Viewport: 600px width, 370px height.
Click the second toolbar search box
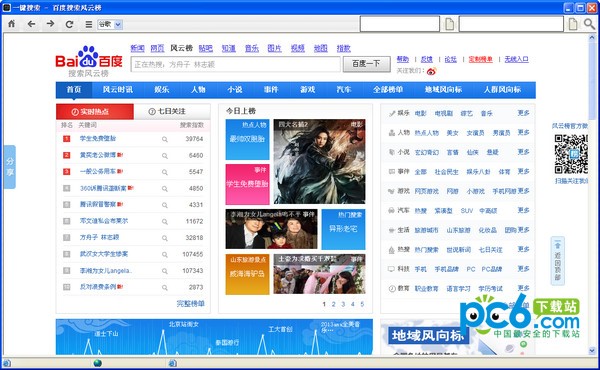(x=511, y=24)
